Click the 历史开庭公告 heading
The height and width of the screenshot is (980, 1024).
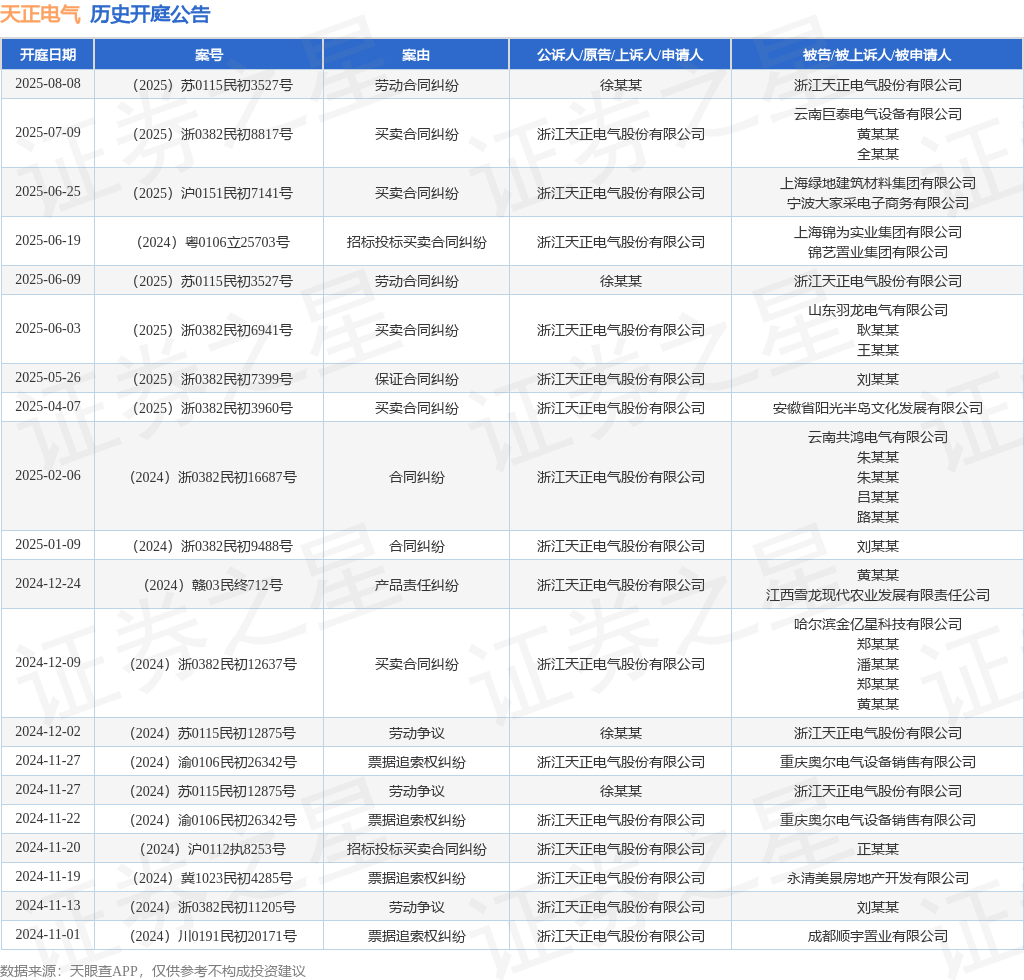click(x=150, y=14)
